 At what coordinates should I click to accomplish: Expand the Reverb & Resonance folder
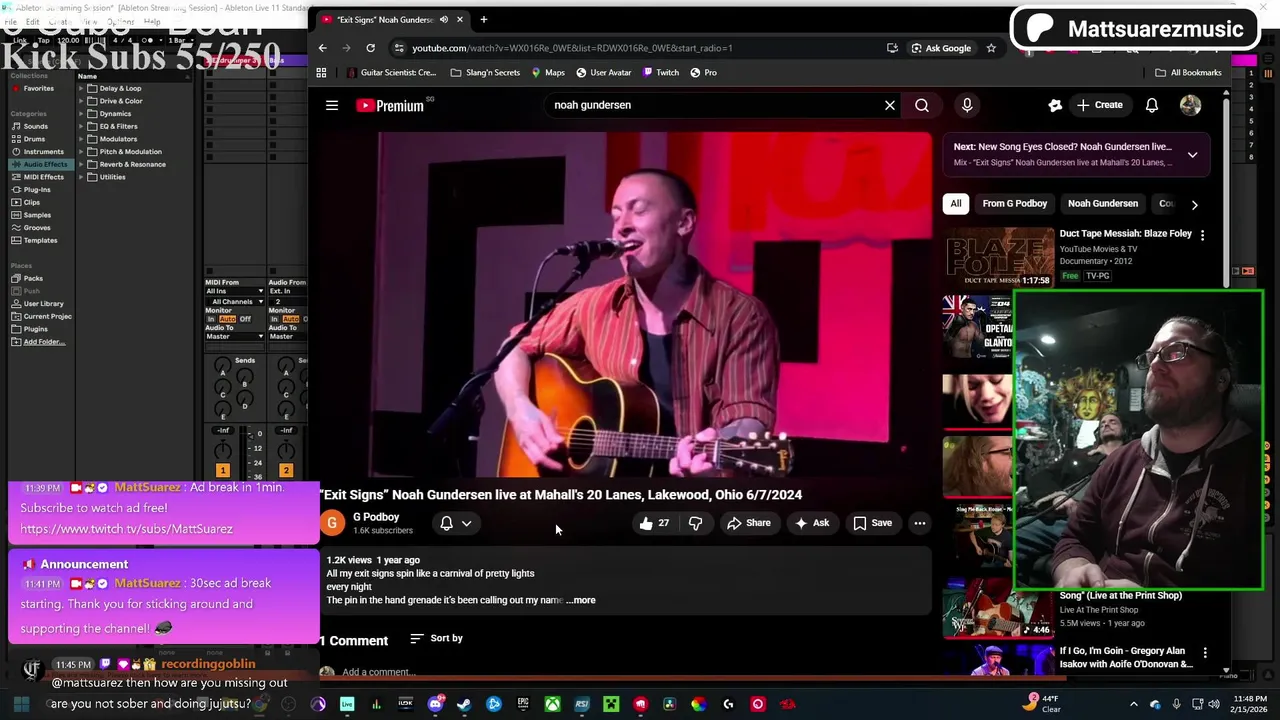[x=80, y=164]
